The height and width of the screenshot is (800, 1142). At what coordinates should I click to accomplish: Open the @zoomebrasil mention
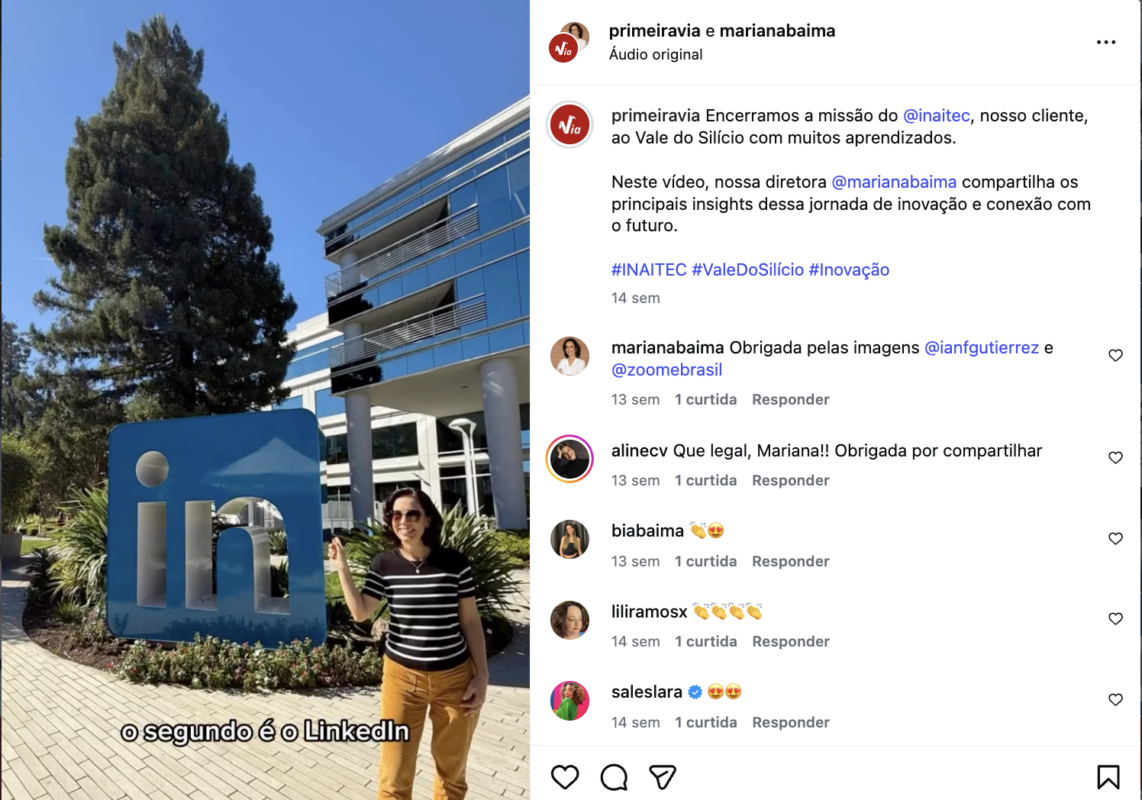click(x=666, y=370)
